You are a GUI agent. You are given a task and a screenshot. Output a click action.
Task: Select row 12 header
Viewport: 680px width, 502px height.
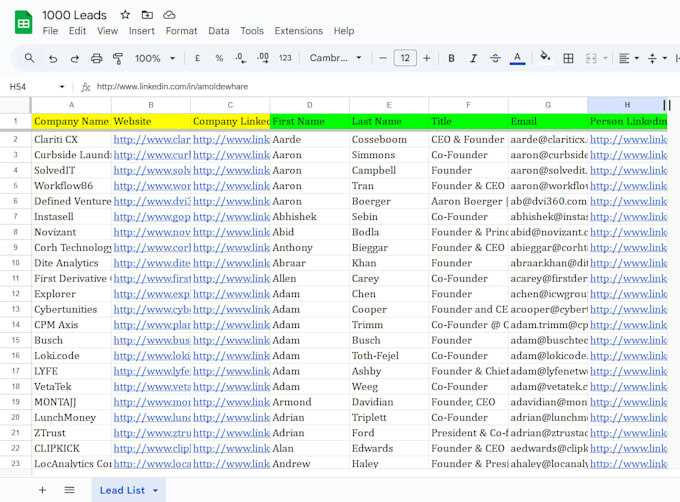[x=16, y=294]
